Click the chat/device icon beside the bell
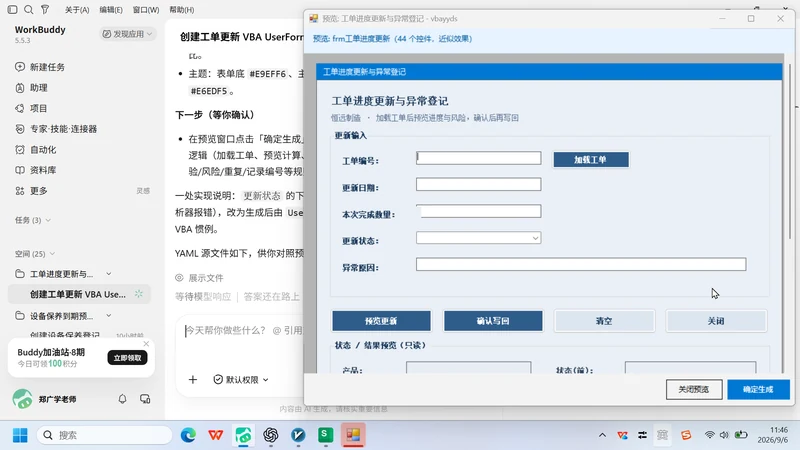The image size is (800, 450). (145, 398)
